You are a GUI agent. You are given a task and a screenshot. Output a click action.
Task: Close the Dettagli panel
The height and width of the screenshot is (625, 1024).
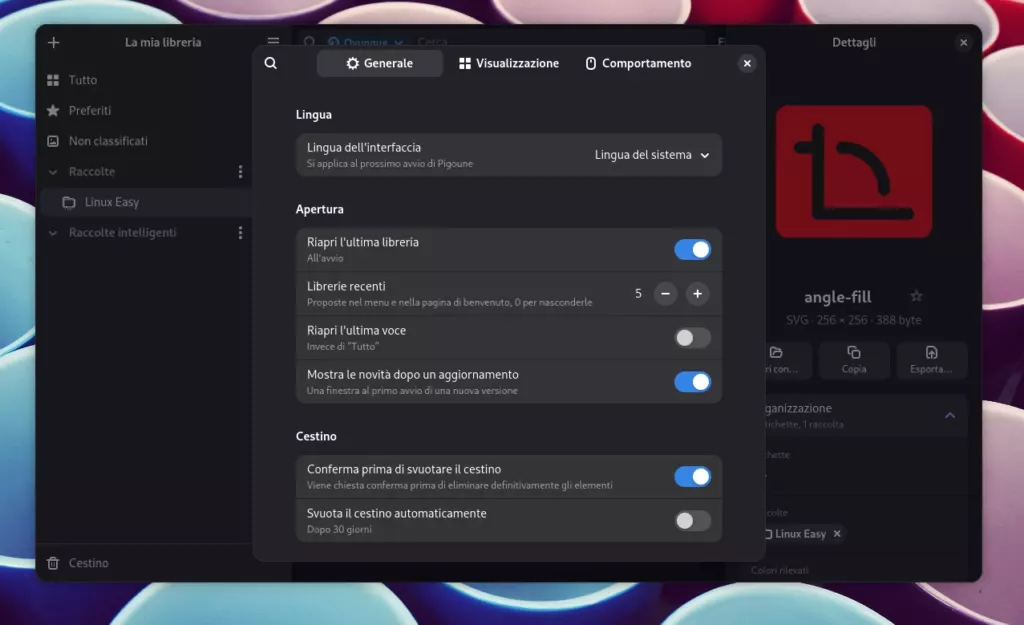[x=963, y=42]
